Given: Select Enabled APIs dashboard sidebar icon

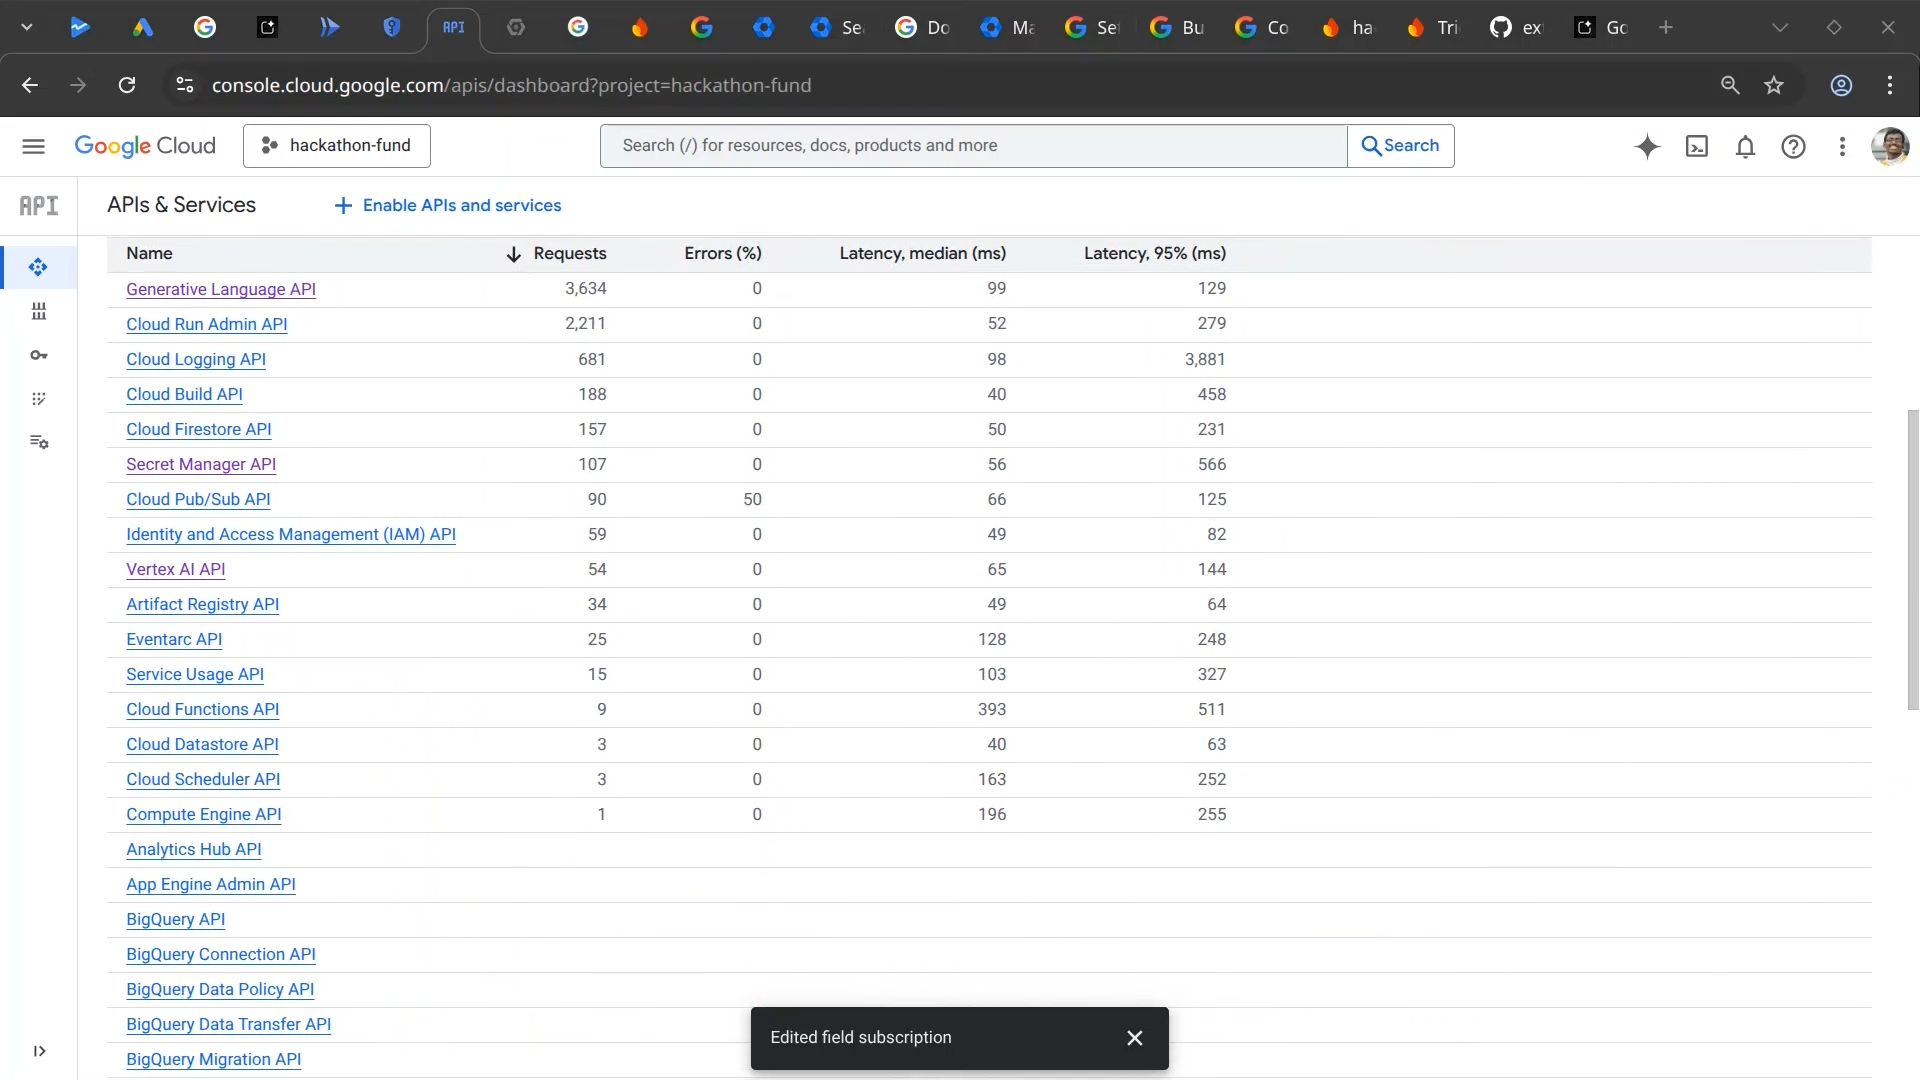Looking at the screenshot, I should click(39, 267).
